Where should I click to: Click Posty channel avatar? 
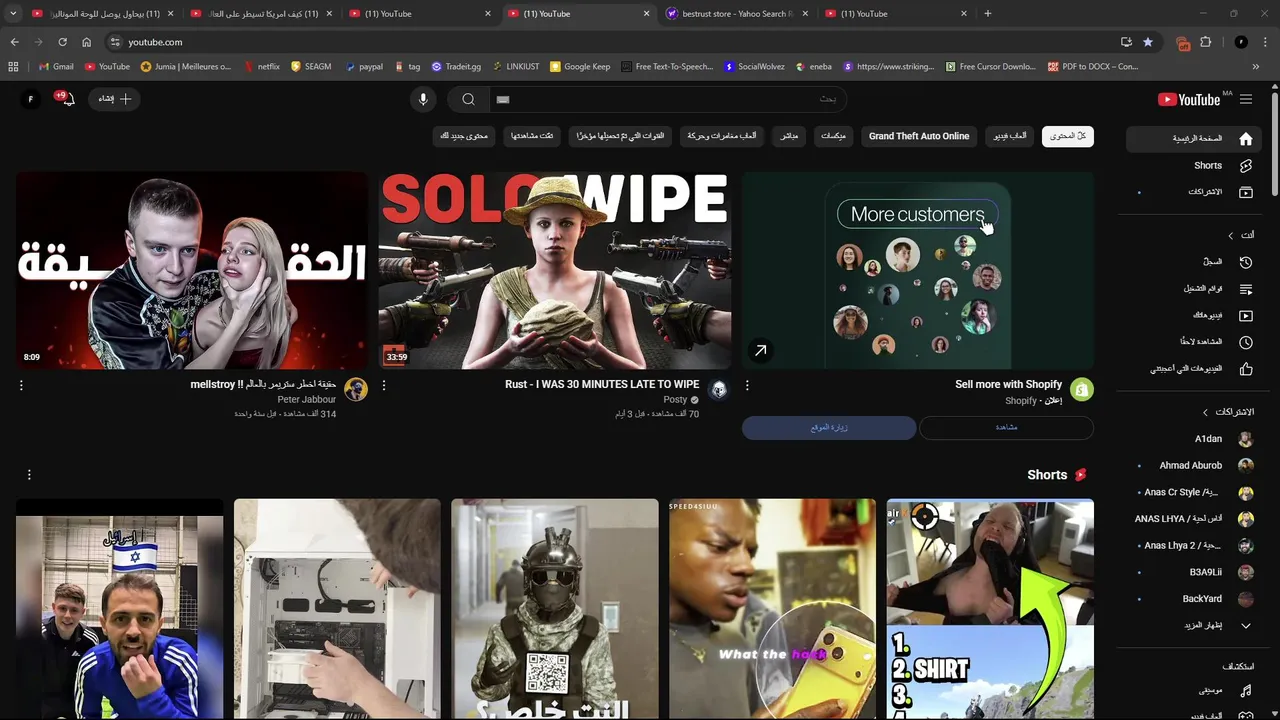click(x=718, y=390)
